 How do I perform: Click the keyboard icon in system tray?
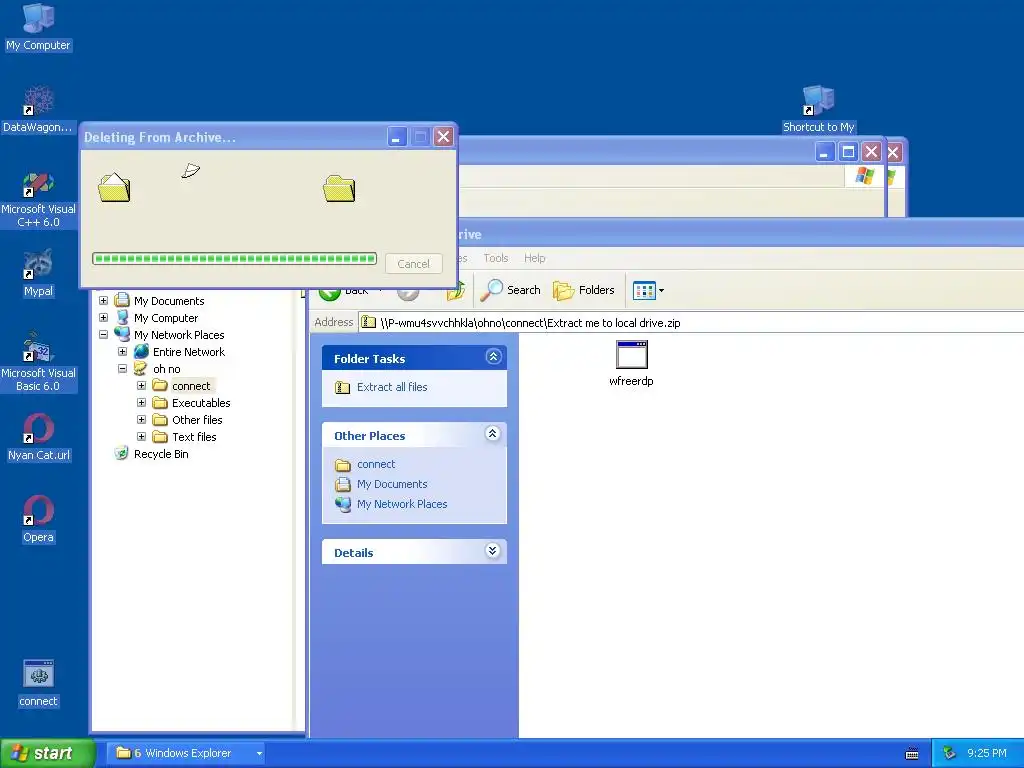point(912,754)
